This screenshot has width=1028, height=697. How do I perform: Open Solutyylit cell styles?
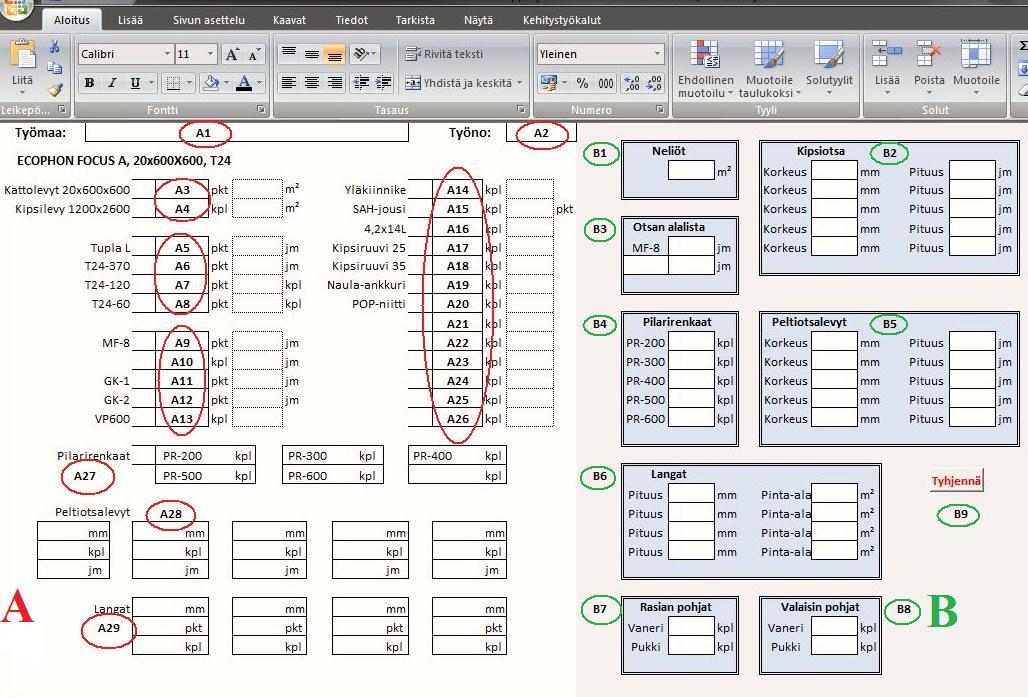point(829,68)
